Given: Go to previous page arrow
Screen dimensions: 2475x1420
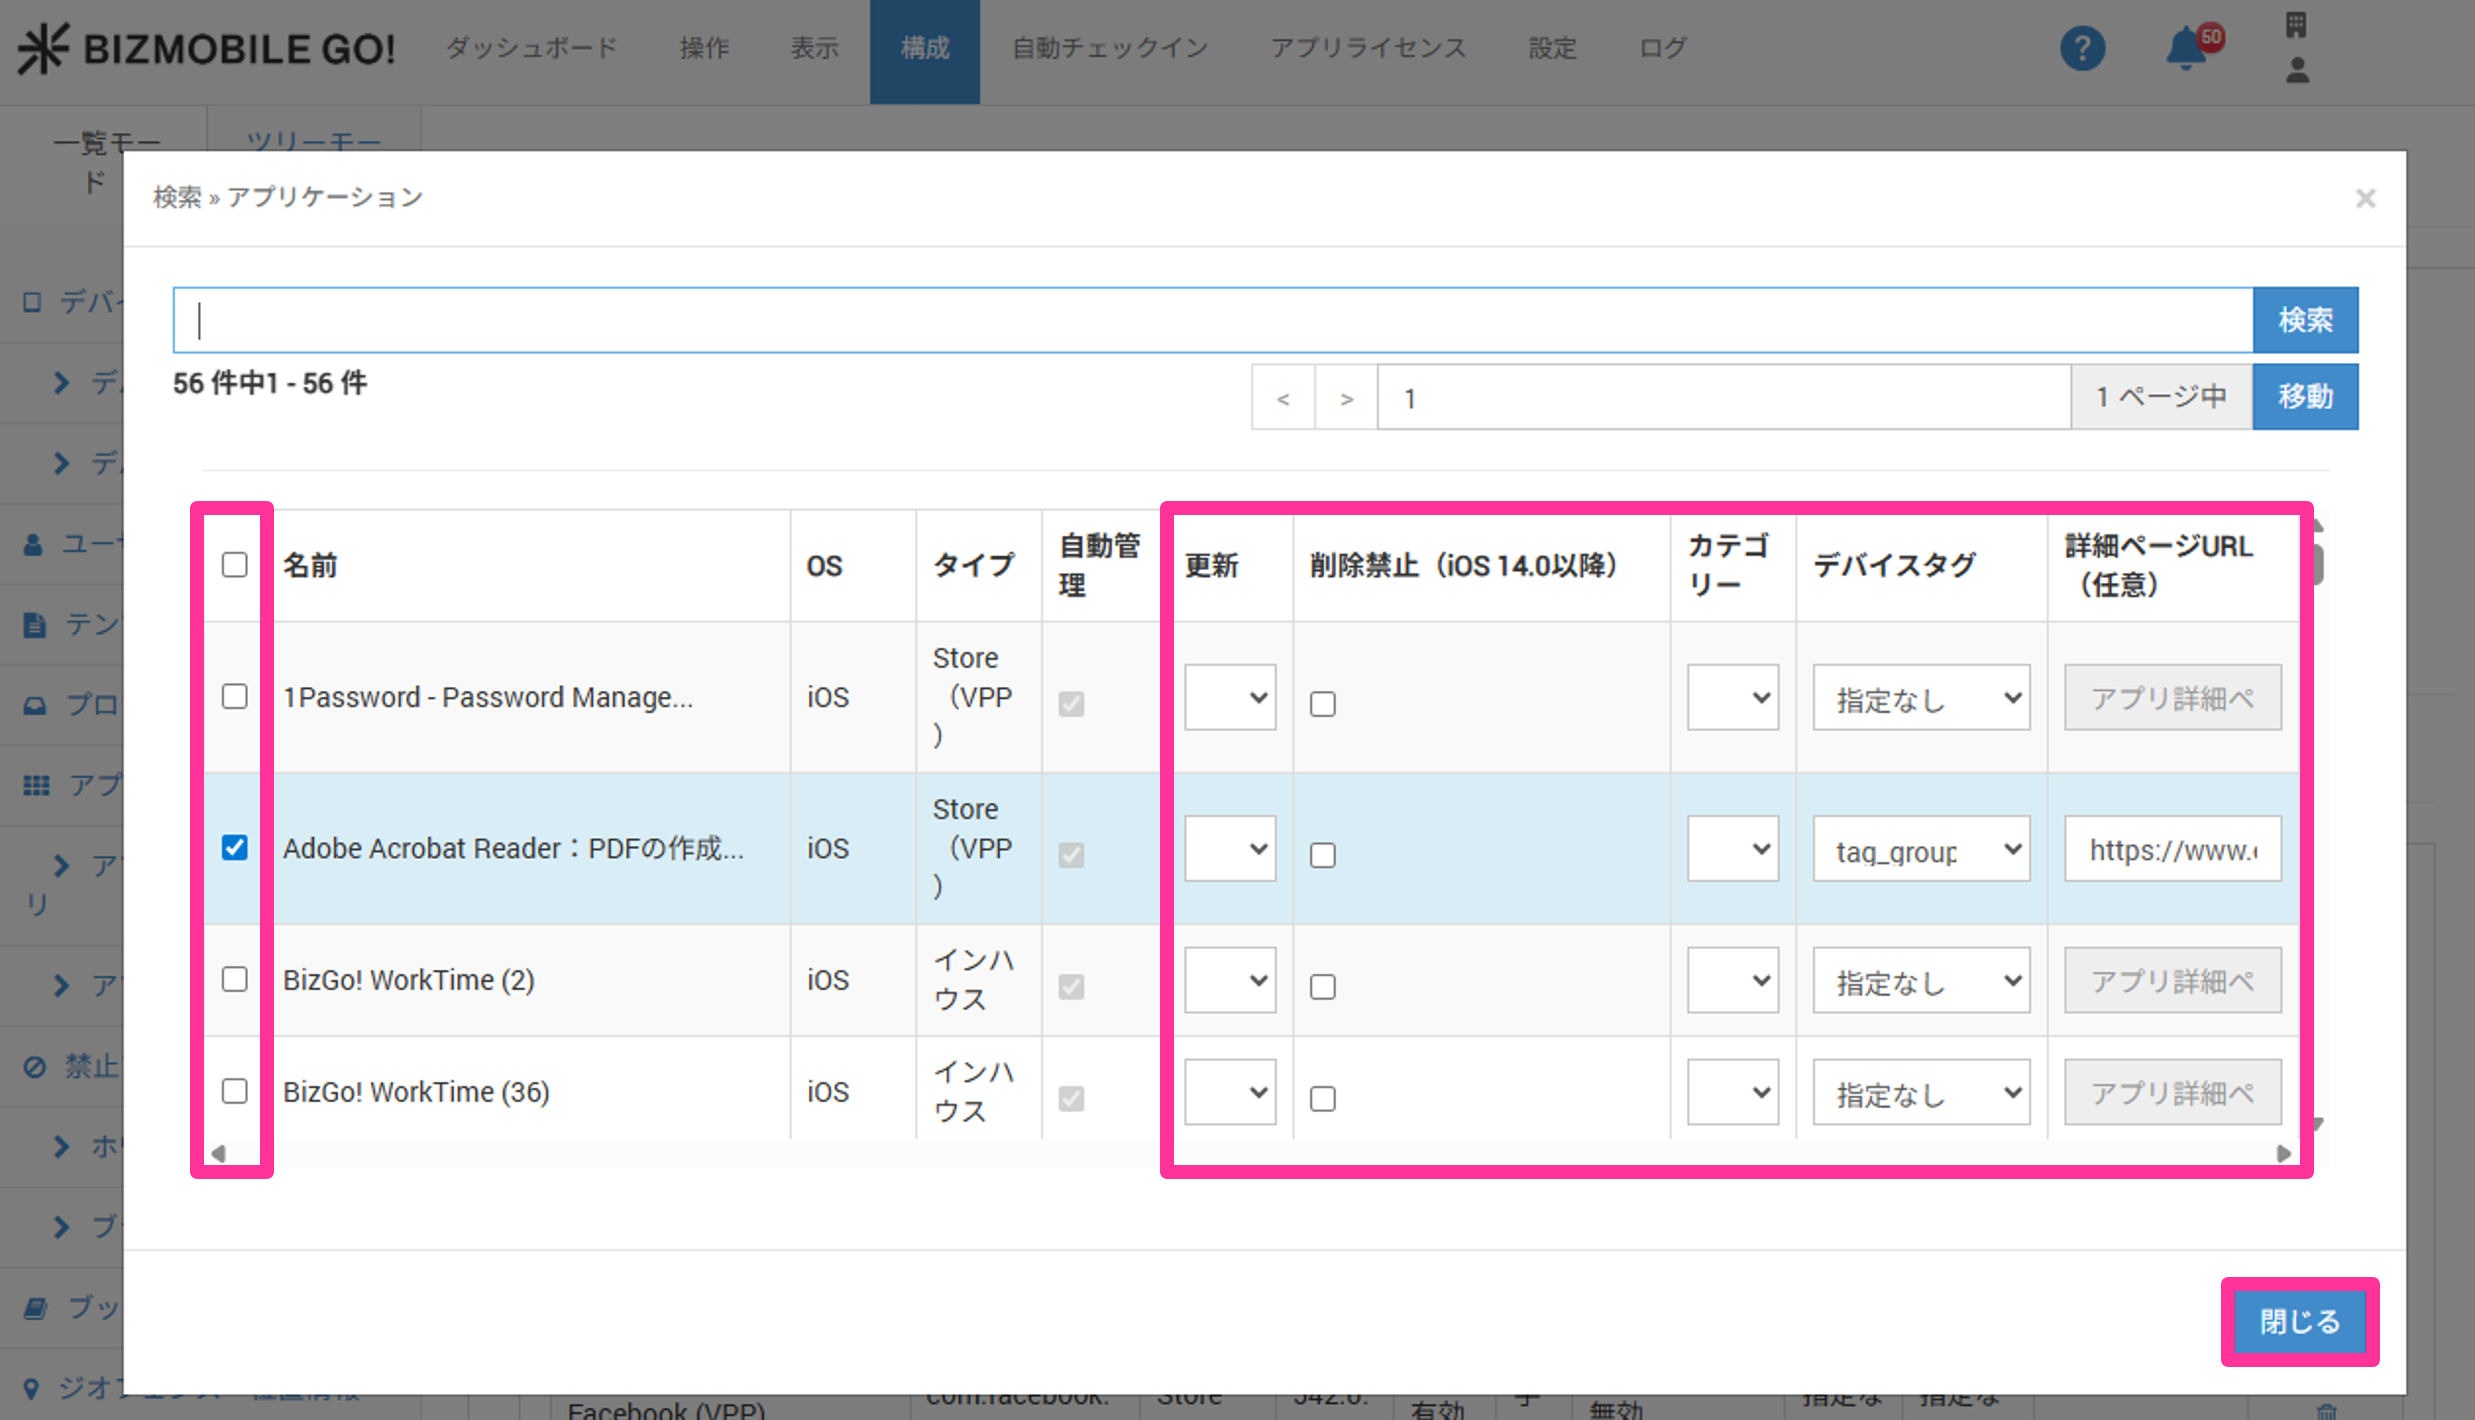Looking at the screenshot, I should 1283,398.
